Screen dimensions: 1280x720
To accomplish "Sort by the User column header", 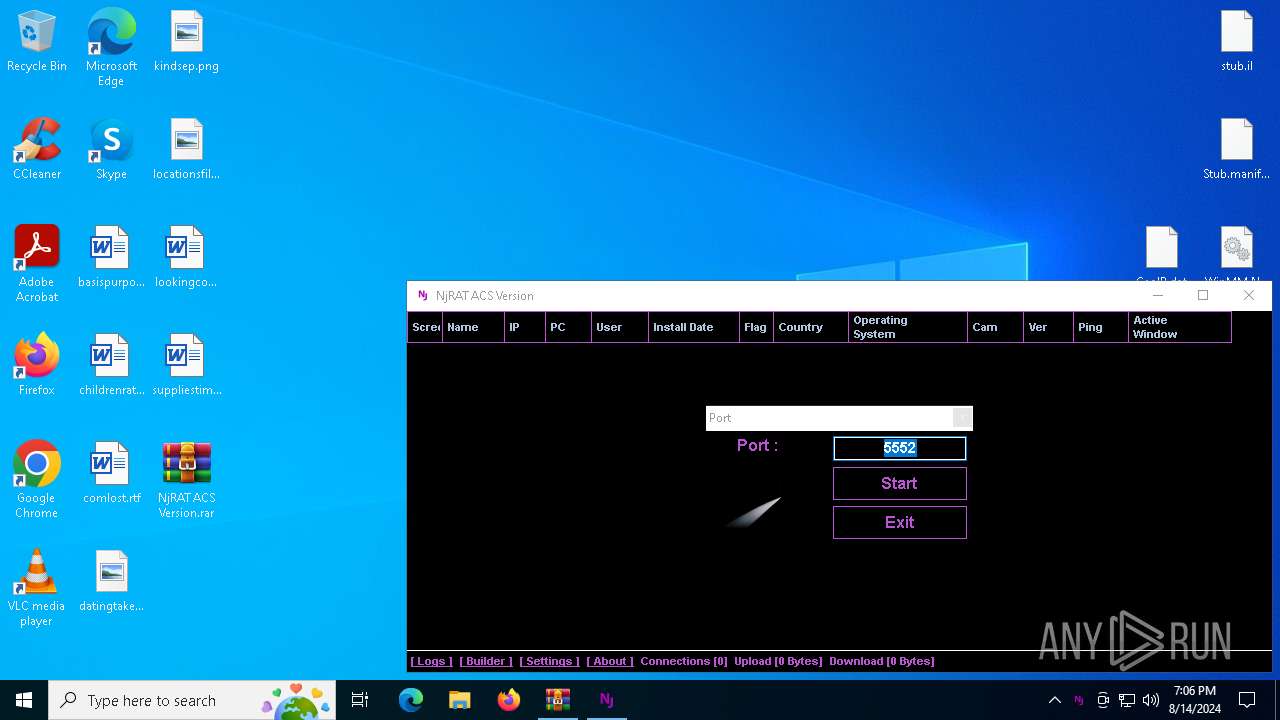I will (x=620, y=327).
